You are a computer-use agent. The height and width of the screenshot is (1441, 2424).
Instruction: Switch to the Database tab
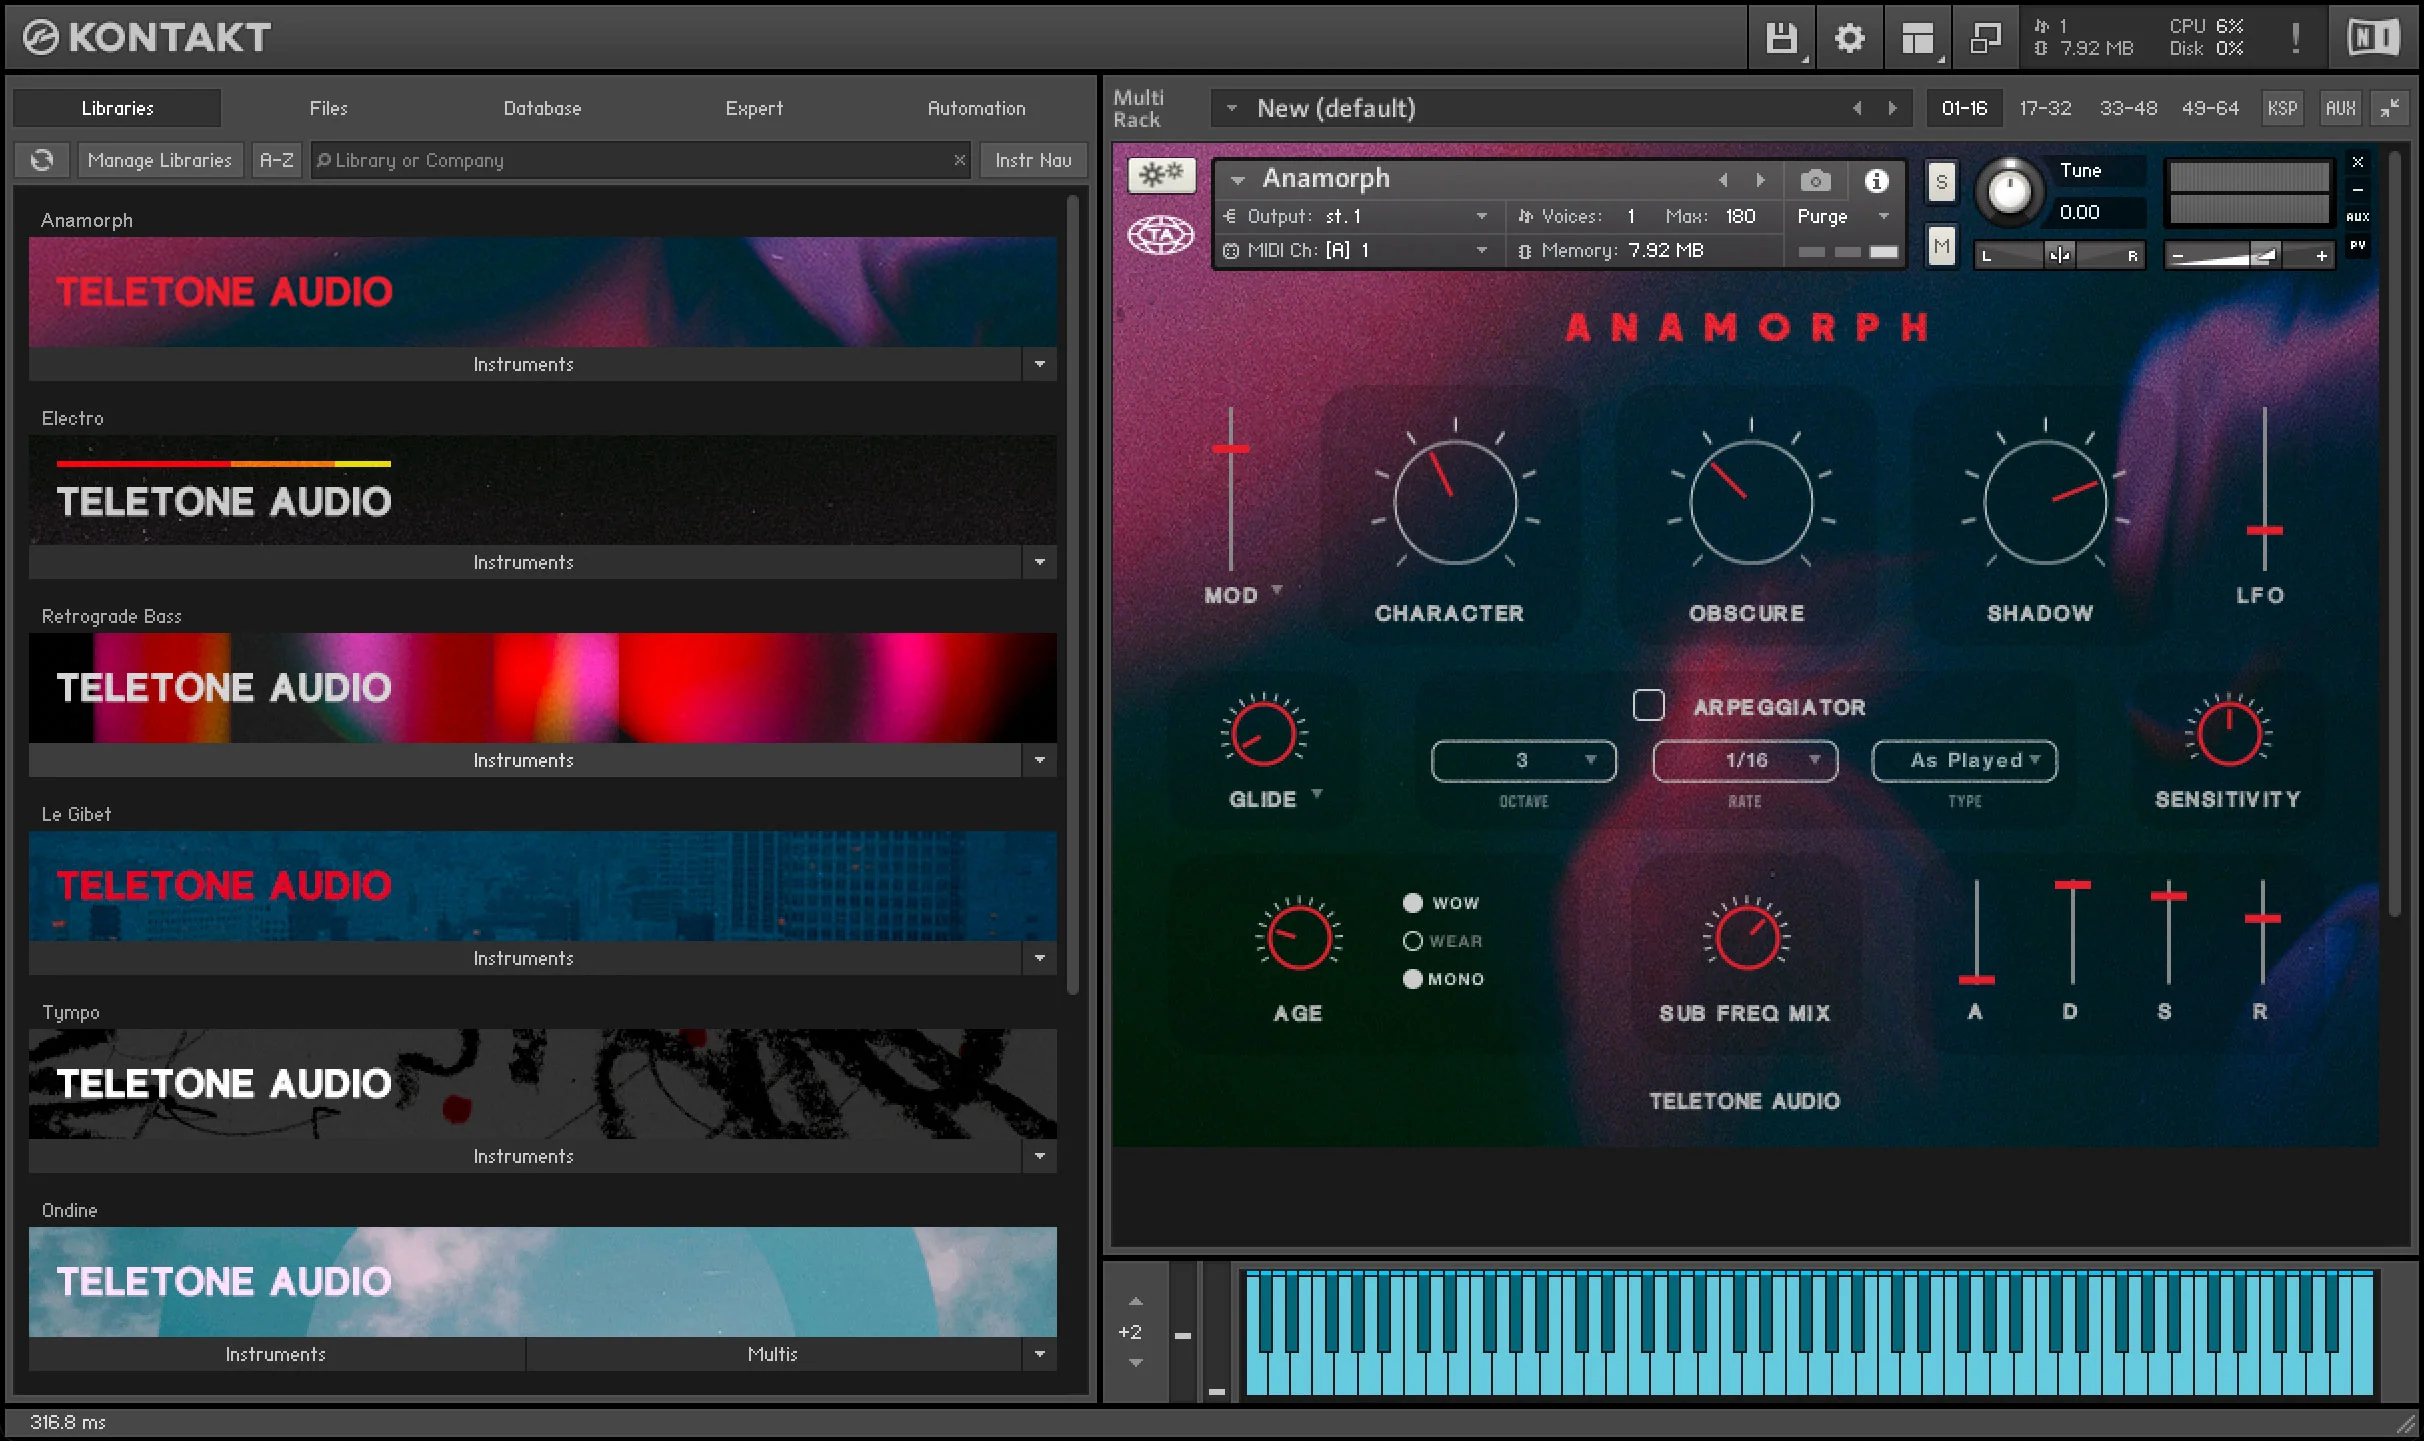[542, 108]
